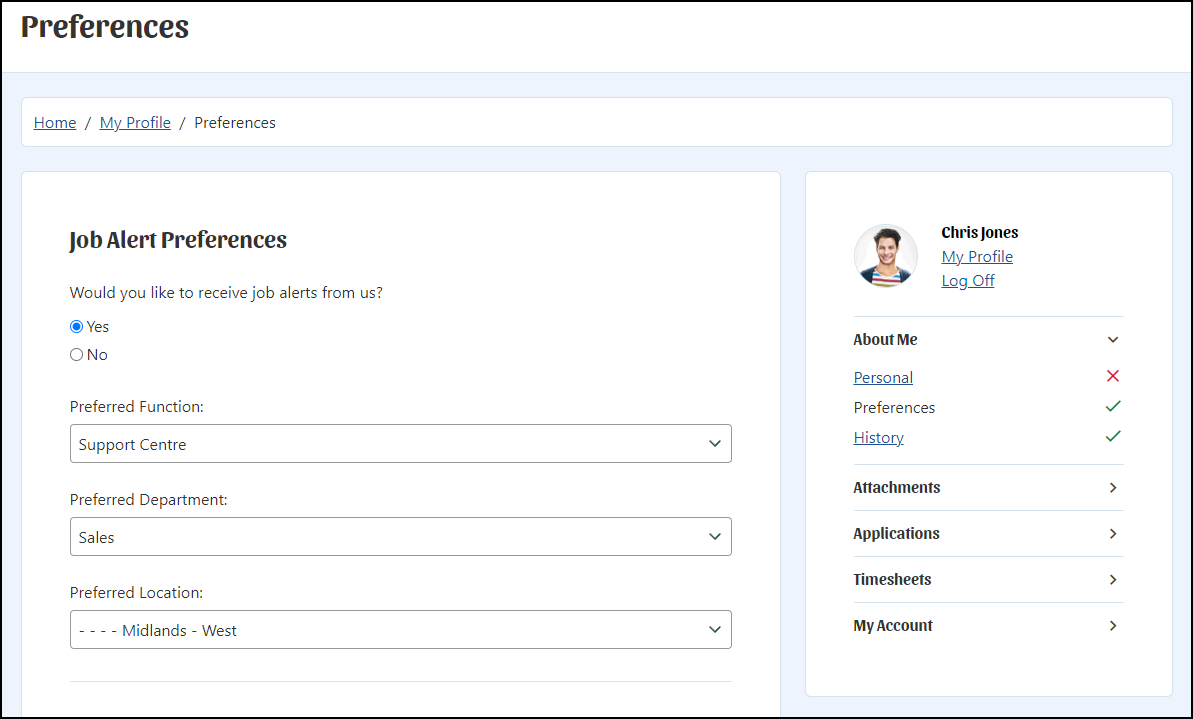
Task: Click My Profile under Chris Jones
Action: (x=977, y=256)
